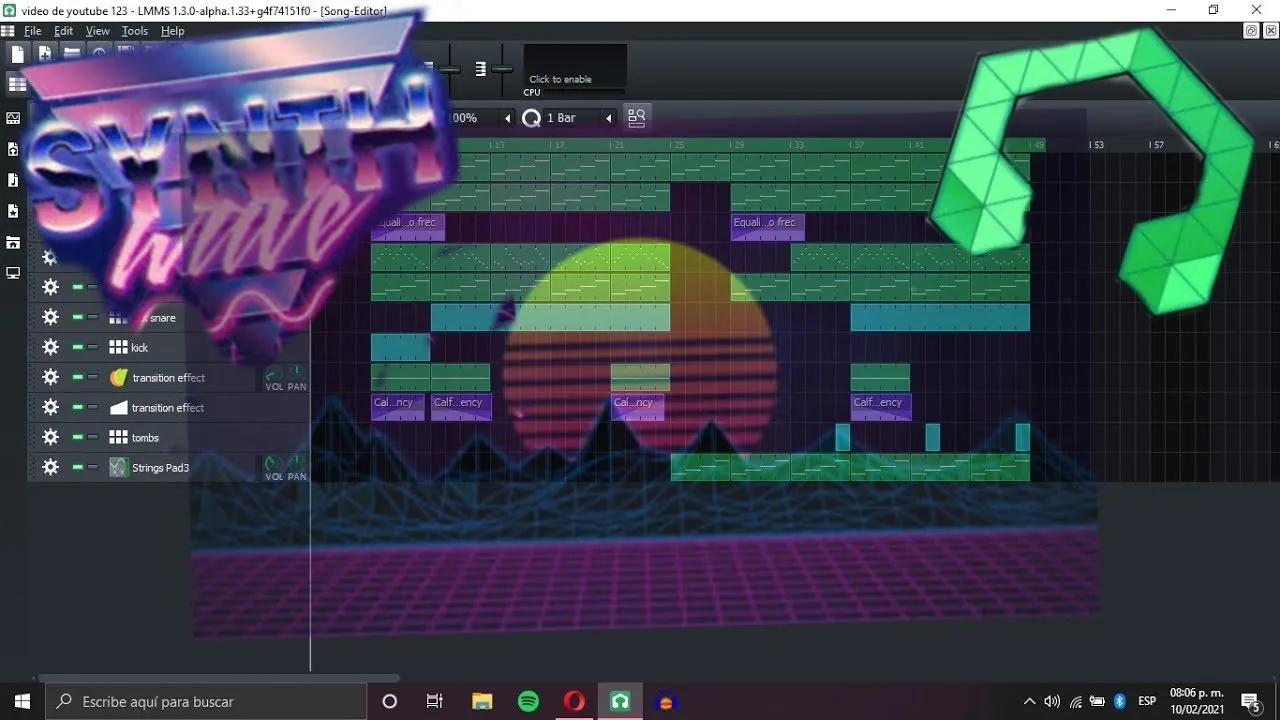Click the kick track beat/bassline icon
Image resolution: width=1280 pixels, height=720 pixels.
point(118,348)
